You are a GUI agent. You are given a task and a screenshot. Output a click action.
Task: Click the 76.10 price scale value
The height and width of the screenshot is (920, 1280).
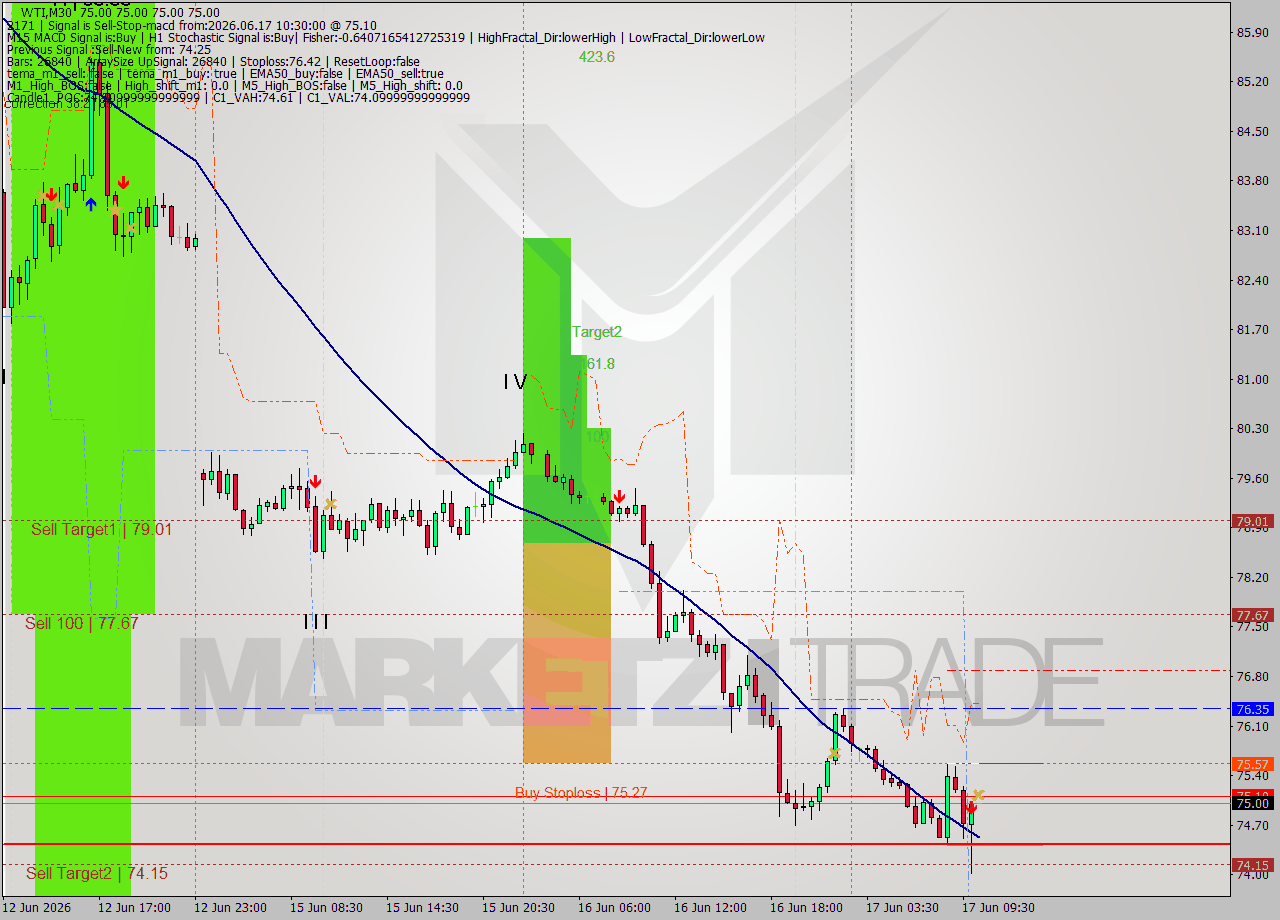click(x=1253, y=726)
